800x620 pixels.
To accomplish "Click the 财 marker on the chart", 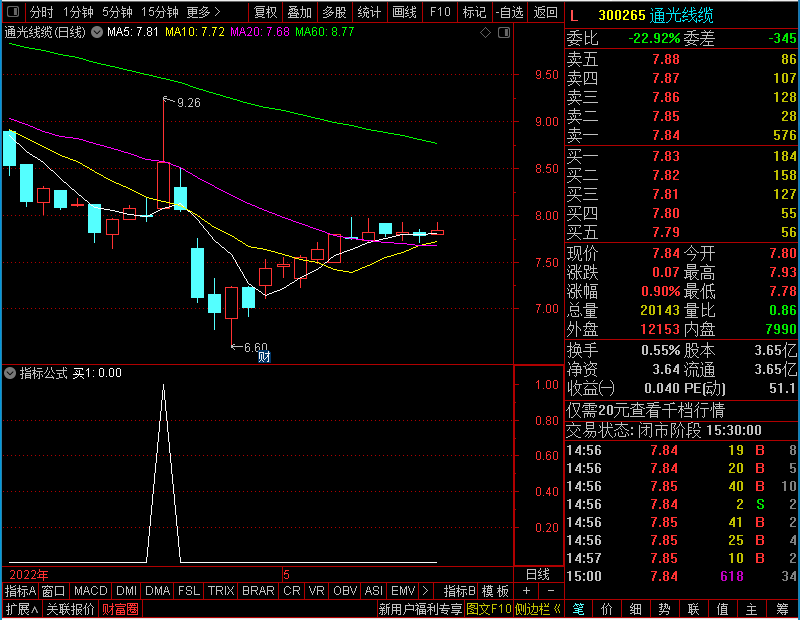I will [x=264, y=357].
